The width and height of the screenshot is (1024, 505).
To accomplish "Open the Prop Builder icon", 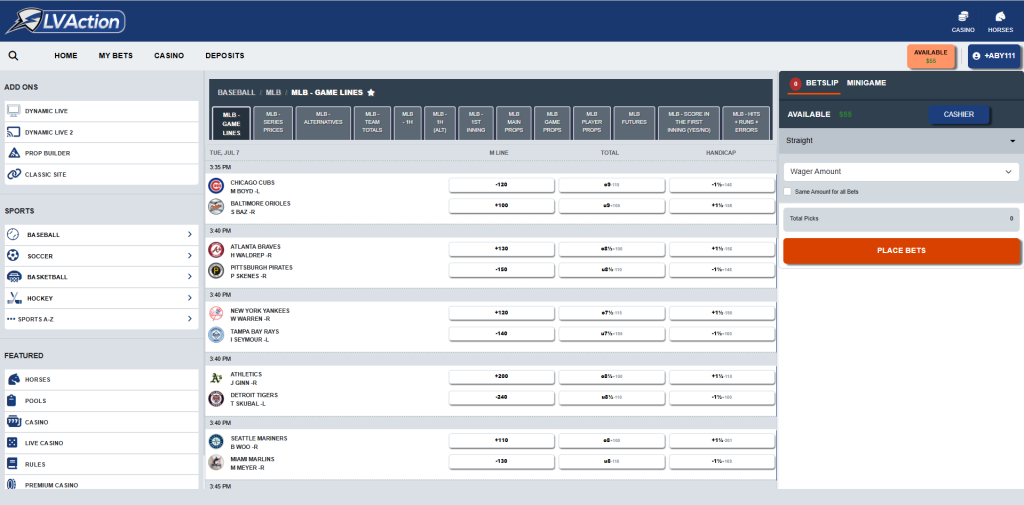I will pyautogui.click(x=13, y=153).
